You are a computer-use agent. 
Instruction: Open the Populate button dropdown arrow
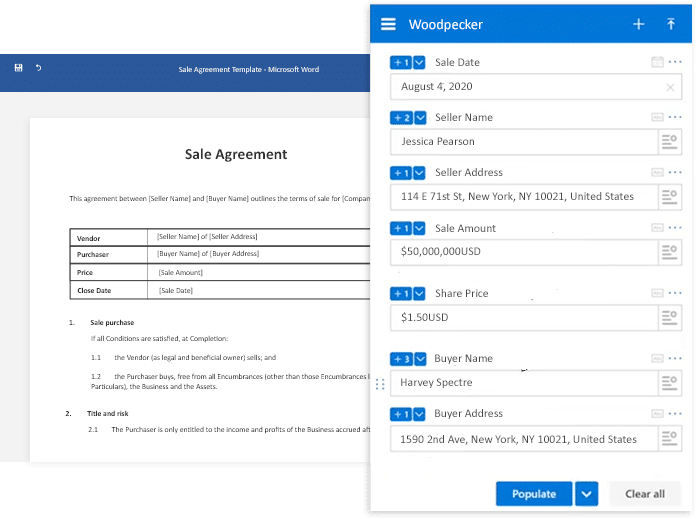click(x=587, y=494)
